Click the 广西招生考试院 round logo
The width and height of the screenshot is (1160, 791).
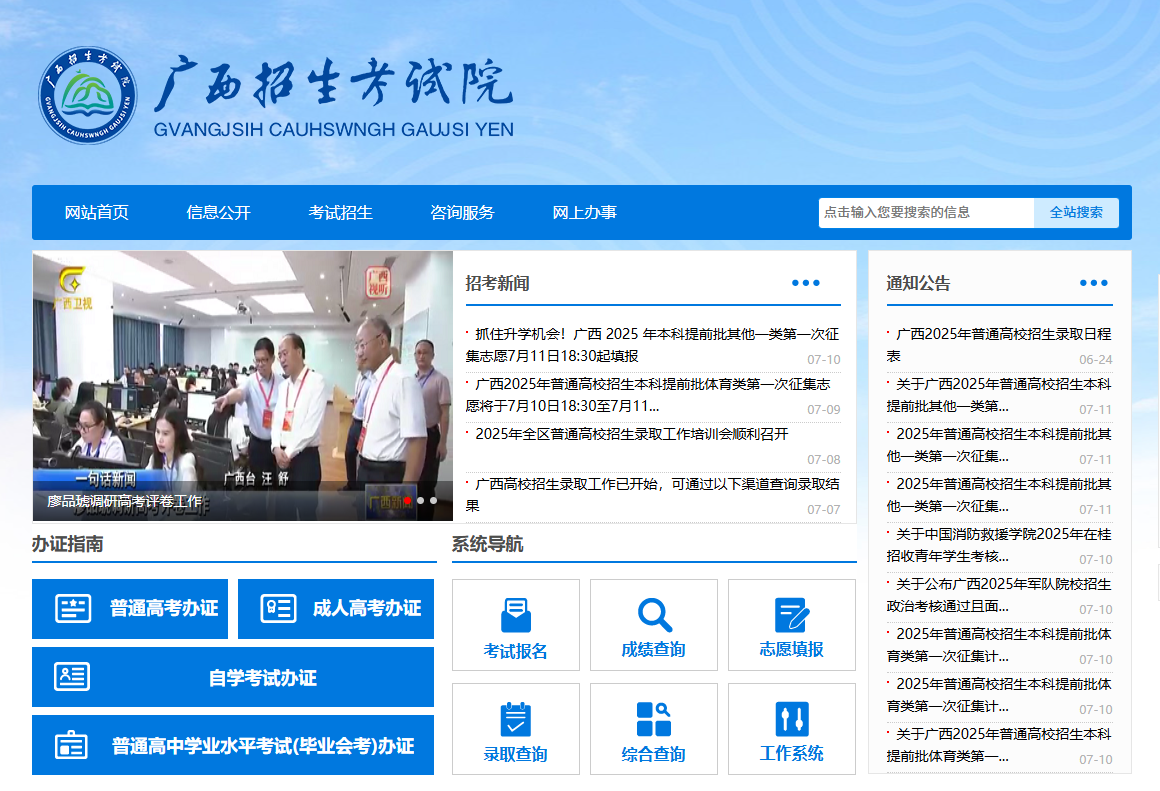click(86, 97)
